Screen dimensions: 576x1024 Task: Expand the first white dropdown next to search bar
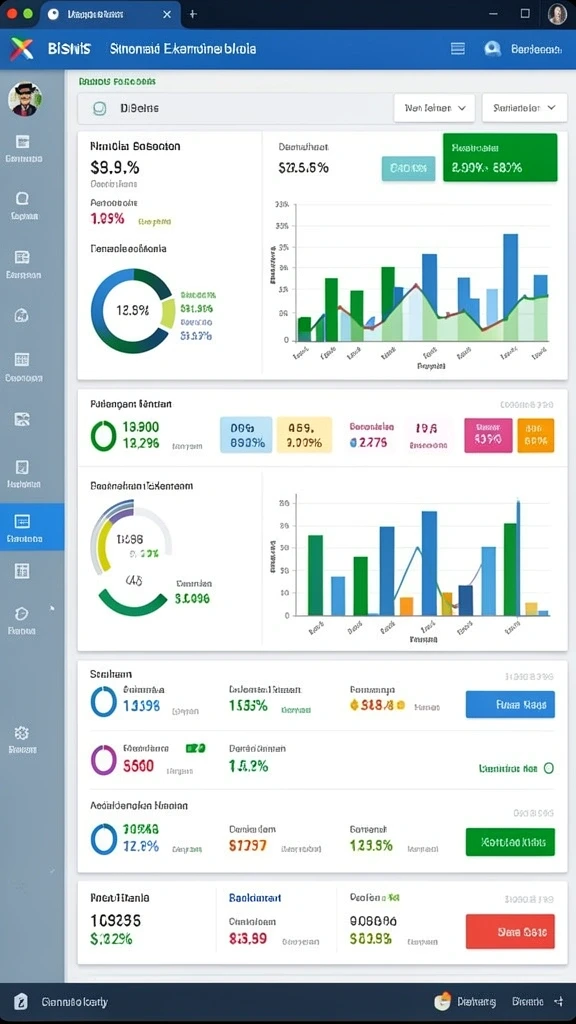434,108
